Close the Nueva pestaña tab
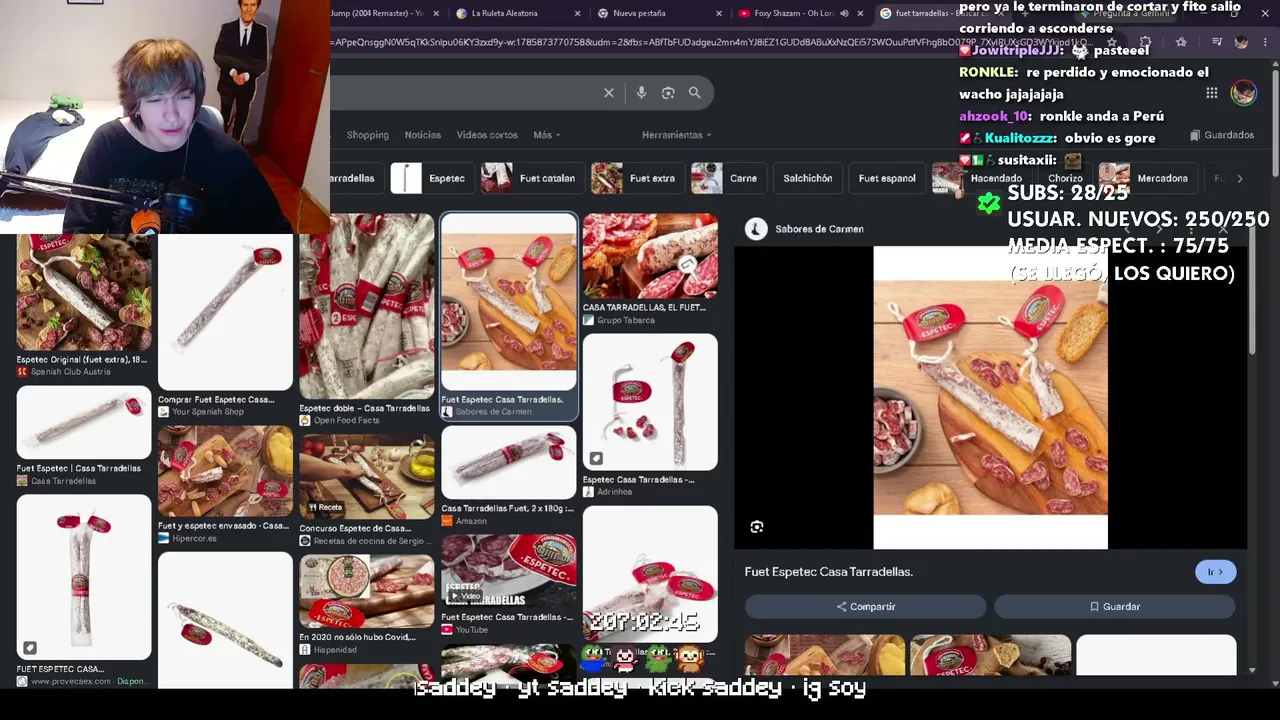The image size is (1280, 720). pyautogui.click(x=719, y=13)
